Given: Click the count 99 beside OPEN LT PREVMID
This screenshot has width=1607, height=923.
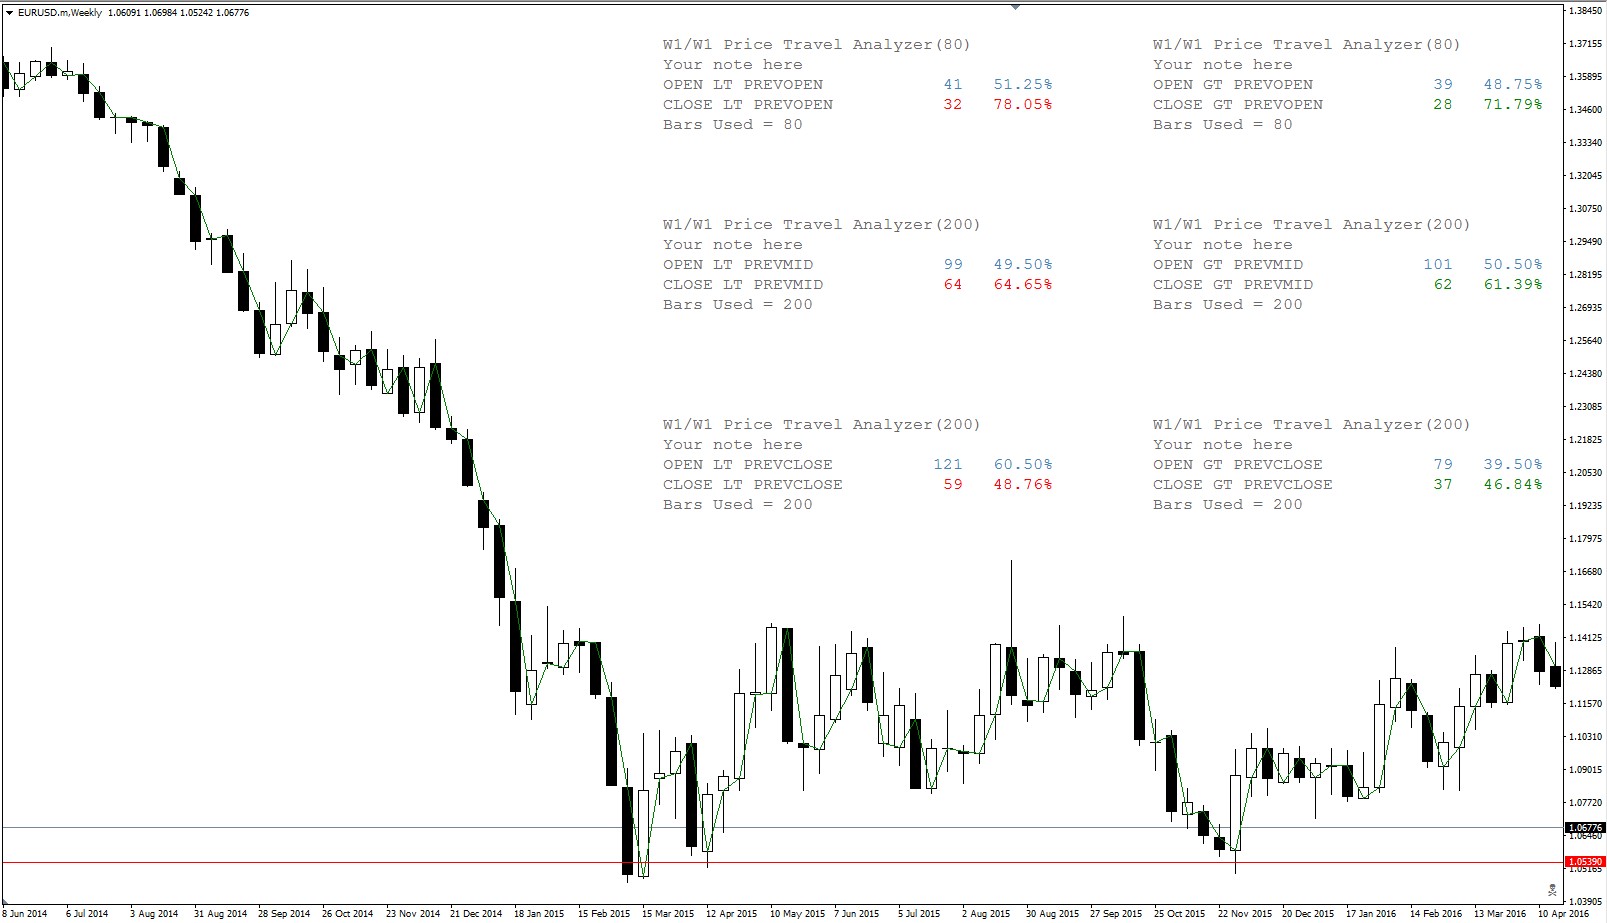Looking at the screenshot, I should [953, 265].
